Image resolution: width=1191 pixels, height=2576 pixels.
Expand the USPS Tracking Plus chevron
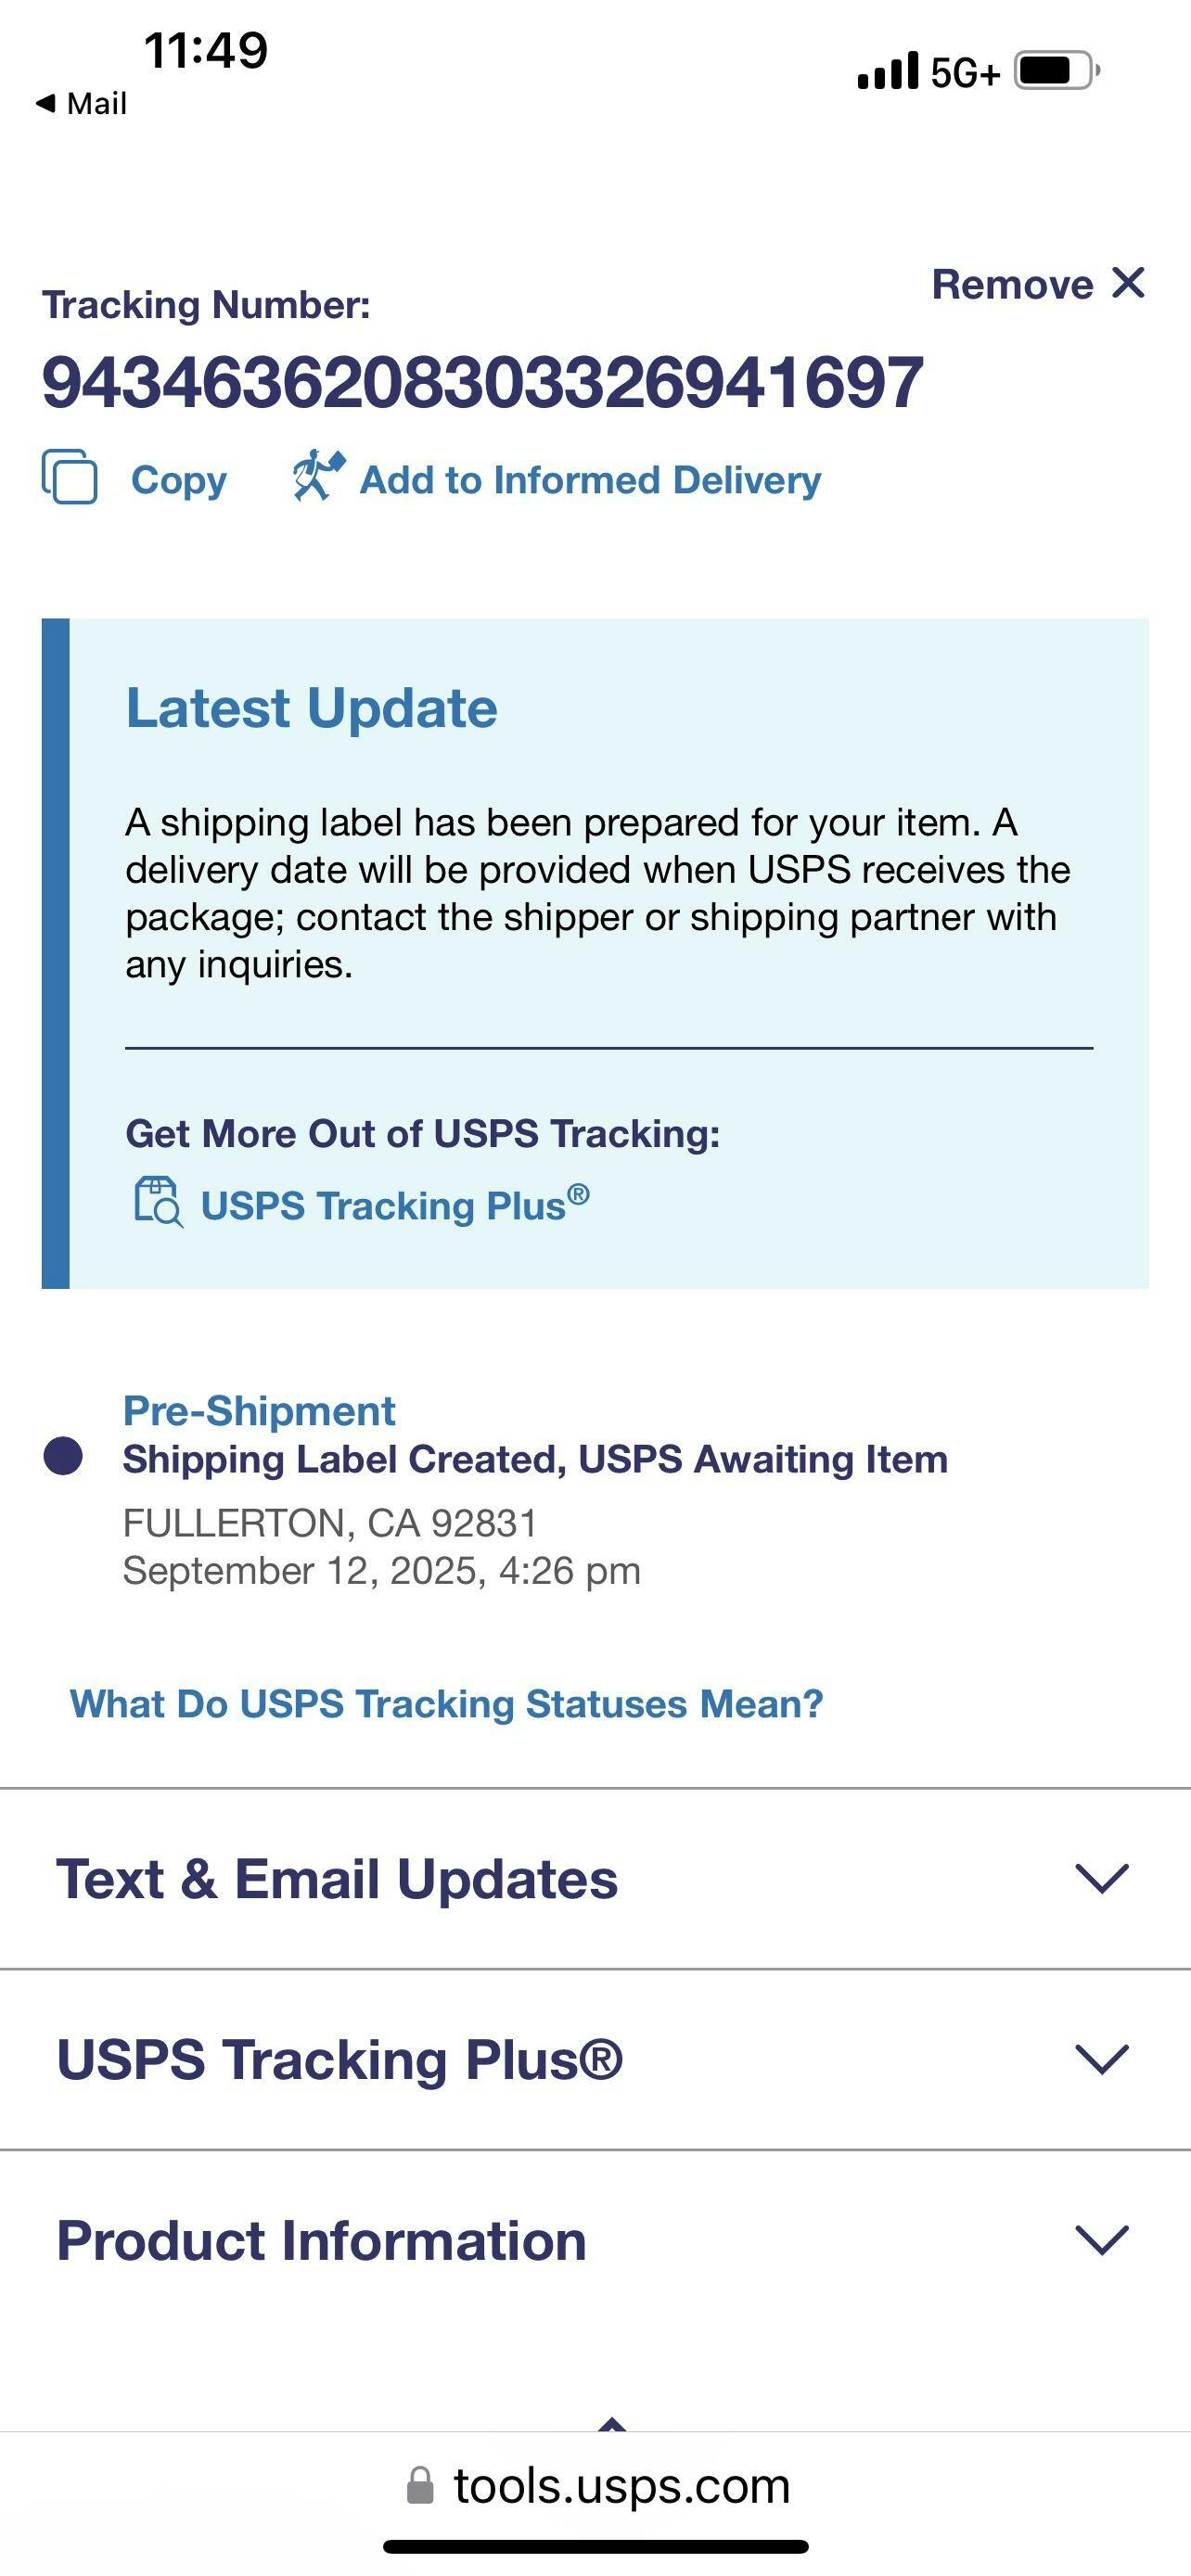1101,2058
